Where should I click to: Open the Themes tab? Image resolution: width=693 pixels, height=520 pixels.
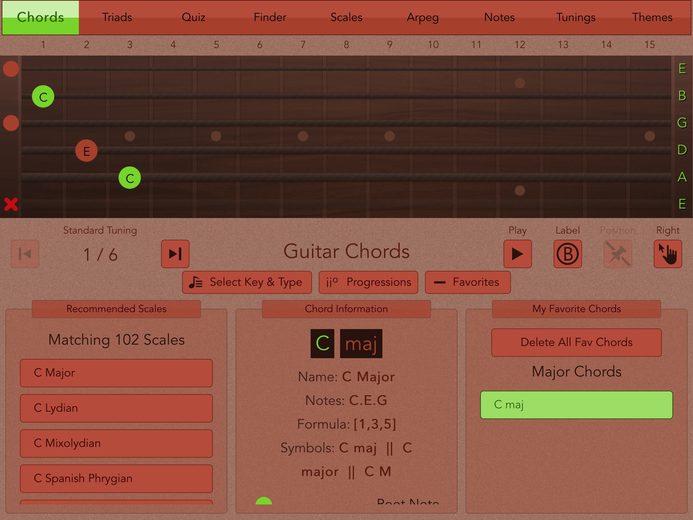pos(652,17)
